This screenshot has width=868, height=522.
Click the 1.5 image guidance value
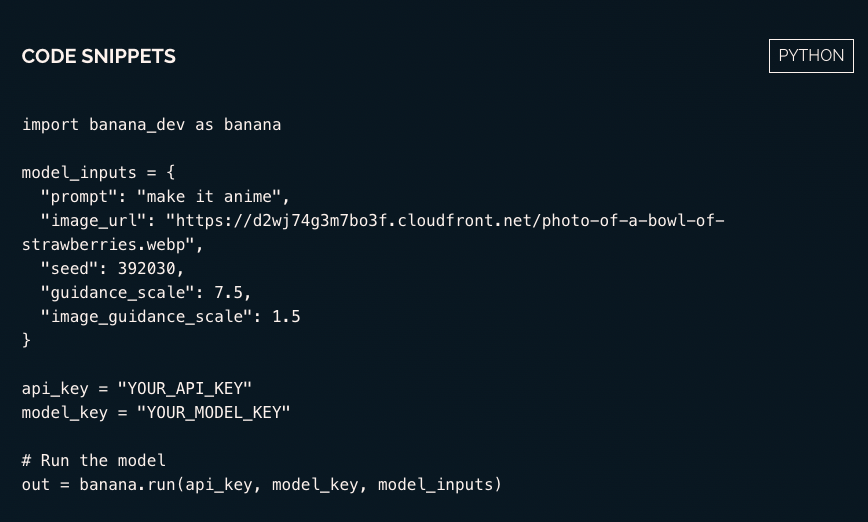click(x=286, y=317)
